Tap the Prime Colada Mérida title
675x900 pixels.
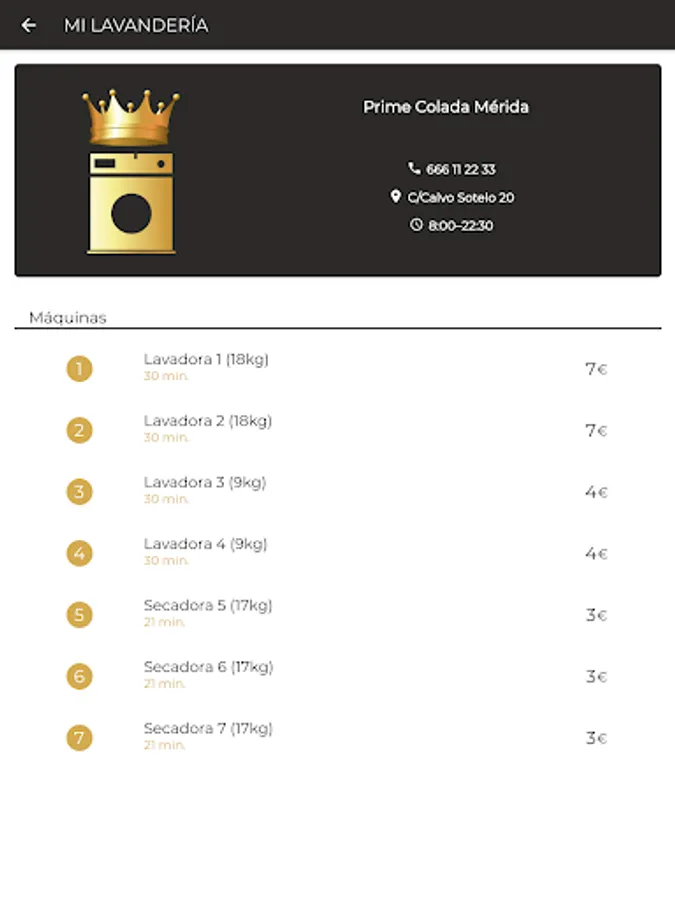445,107
